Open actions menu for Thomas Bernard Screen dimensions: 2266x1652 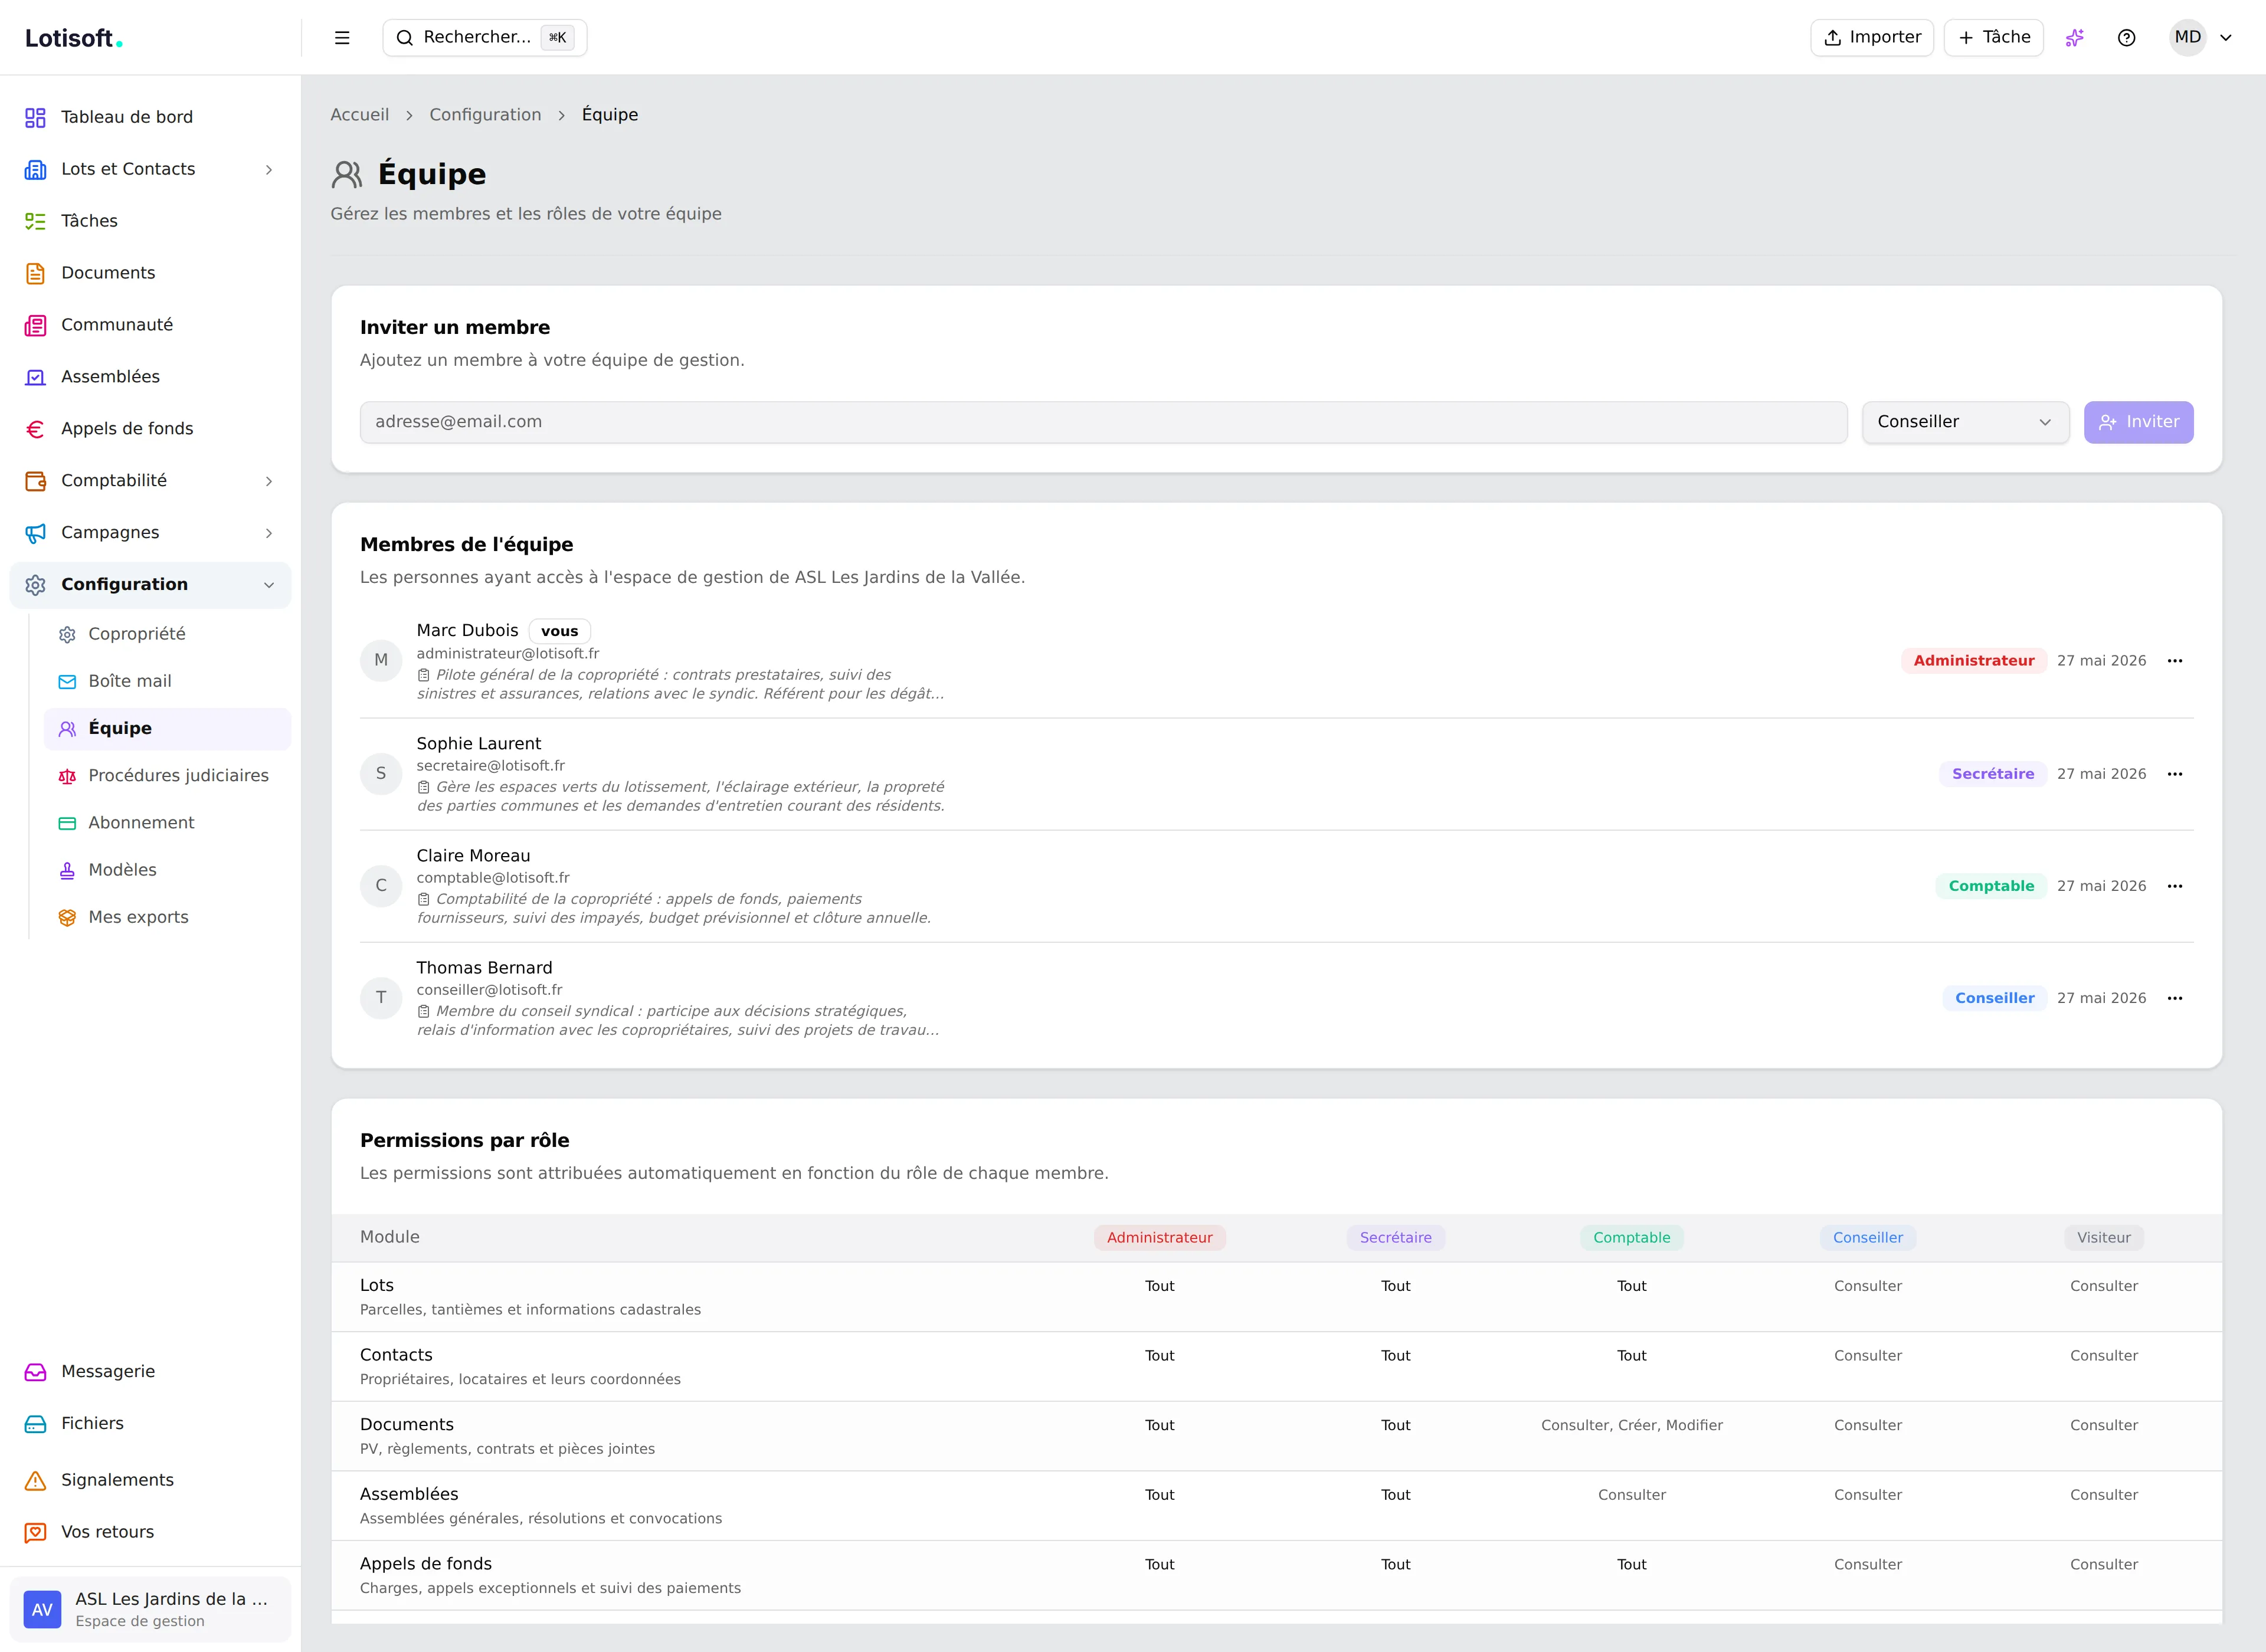click(x=2175, y=998)
